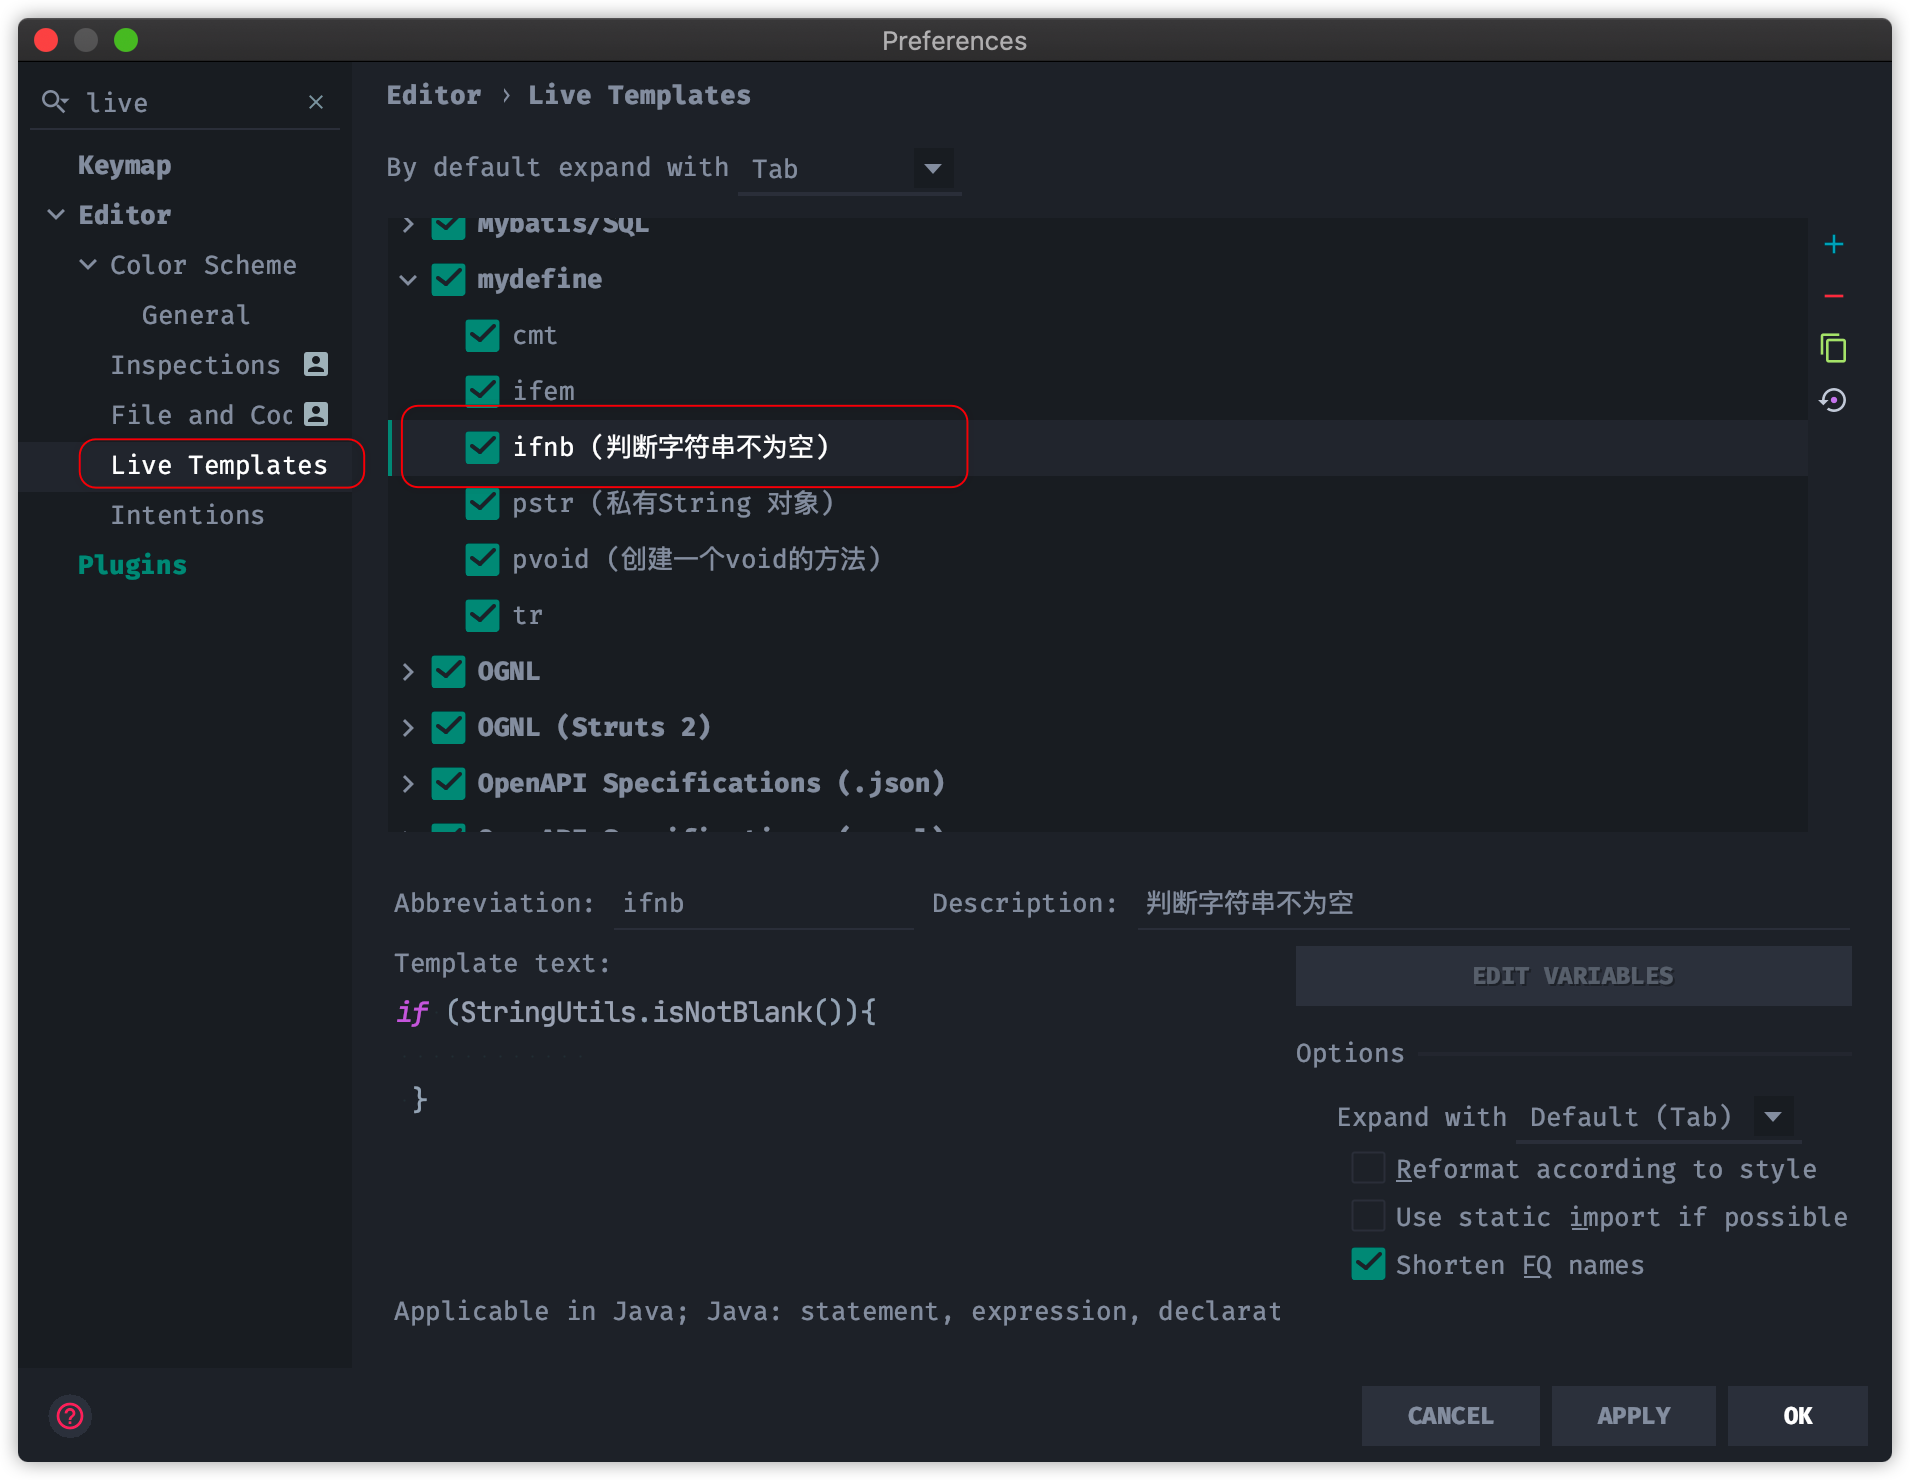Screen dimensions: 1910x1480
Task: Clear the search field with X icon
Action: pos(316,102)
